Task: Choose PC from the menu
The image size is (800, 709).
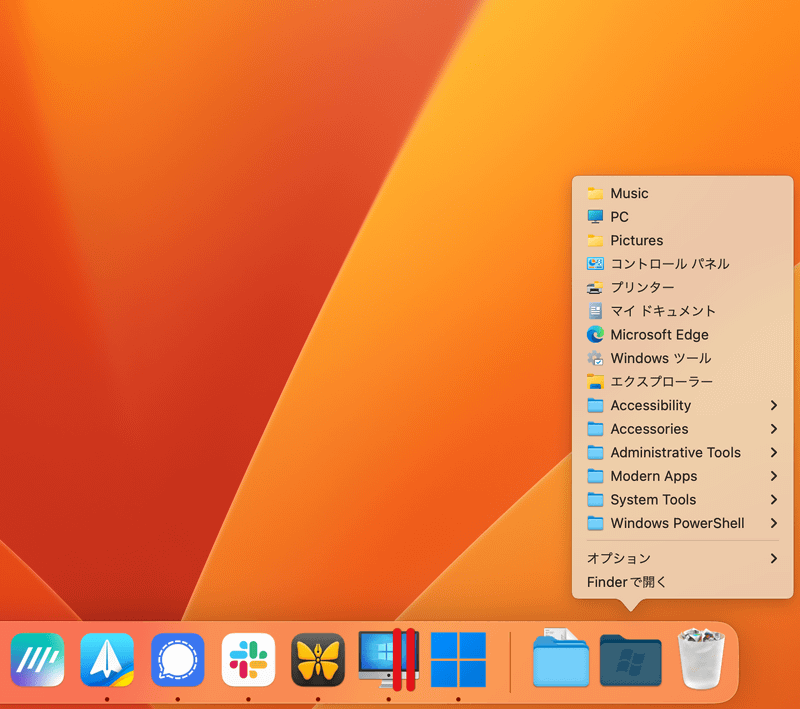Action: tap(683, 217)
